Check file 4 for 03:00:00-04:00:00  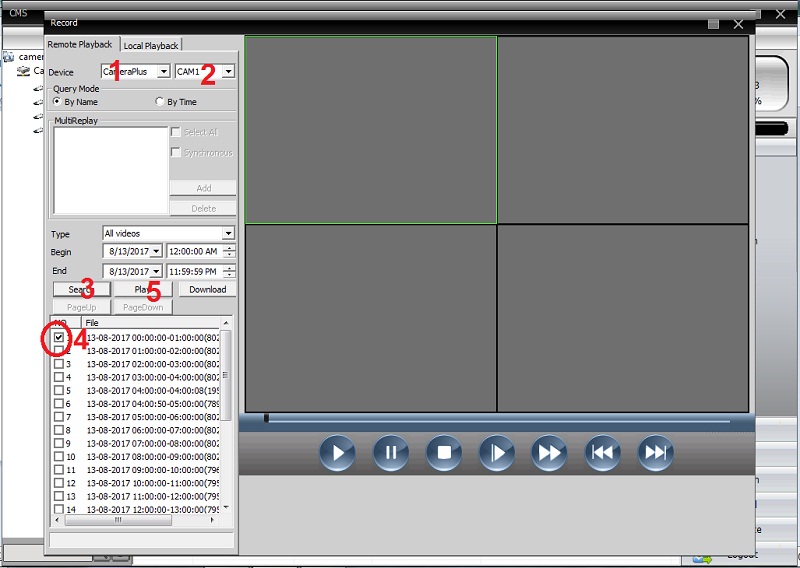[x=59, y=377]
